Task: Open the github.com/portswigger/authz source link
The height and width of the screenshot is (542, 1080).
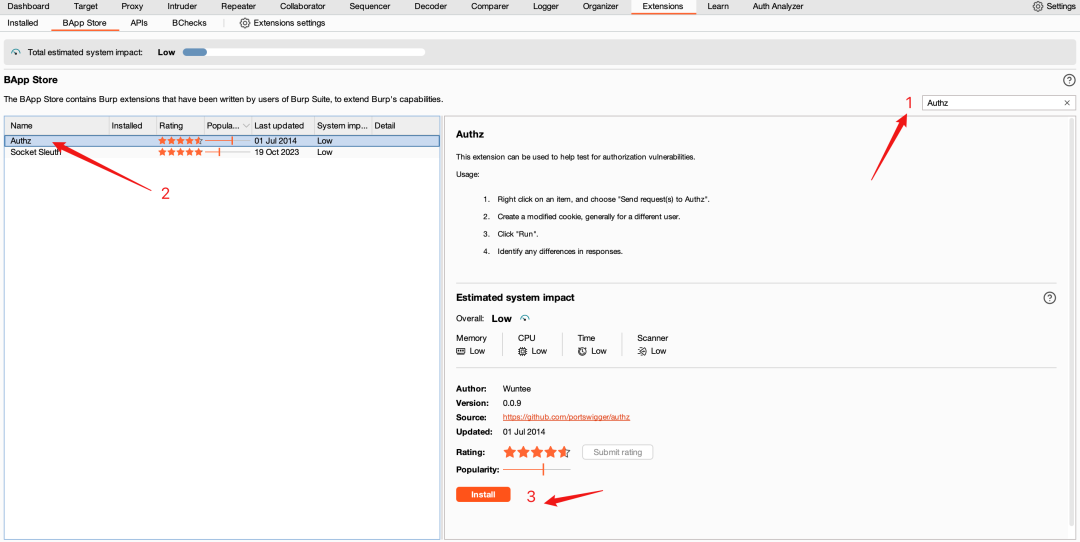Action: [566, 417]
